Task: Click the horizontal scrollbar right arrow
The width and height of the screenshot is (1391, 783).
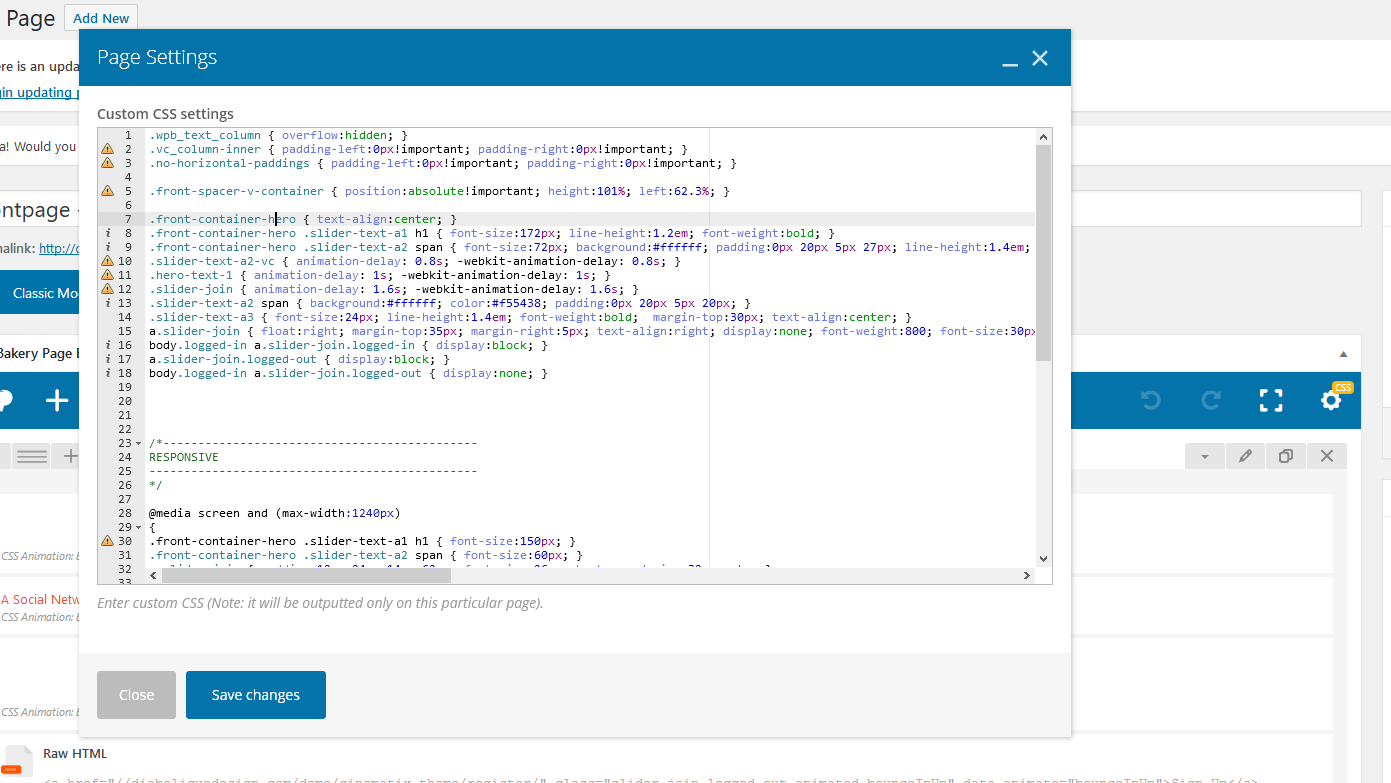Action: [1026, 575]
